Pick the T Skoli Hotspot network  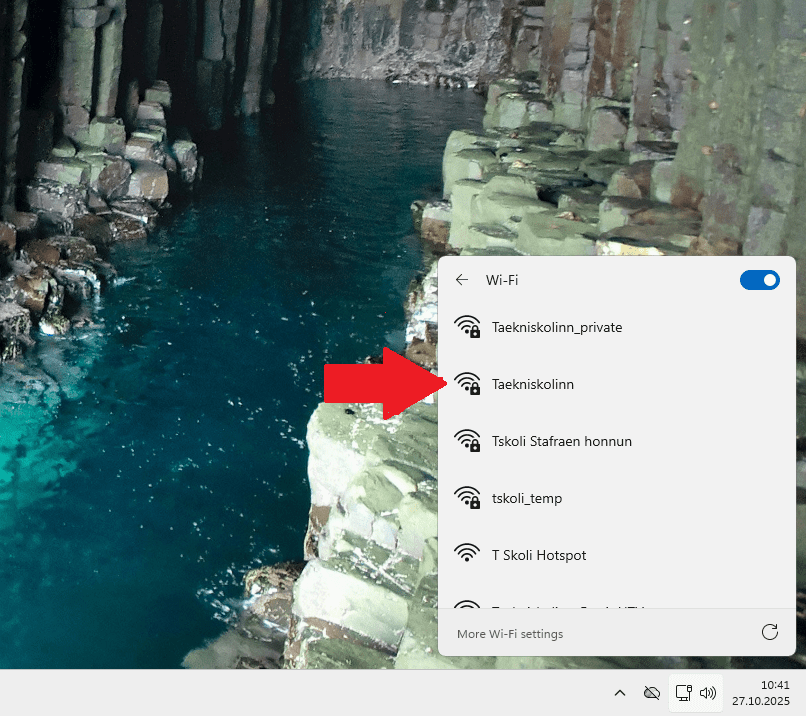pos(539,555)
